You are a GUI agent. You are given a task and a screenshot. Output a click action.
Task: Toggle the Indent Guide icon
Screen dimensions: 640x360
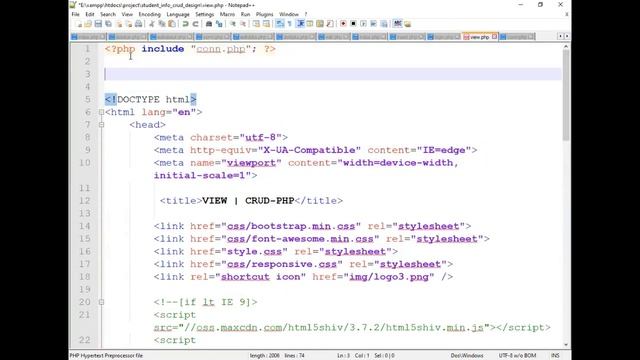tap(300, 24)
